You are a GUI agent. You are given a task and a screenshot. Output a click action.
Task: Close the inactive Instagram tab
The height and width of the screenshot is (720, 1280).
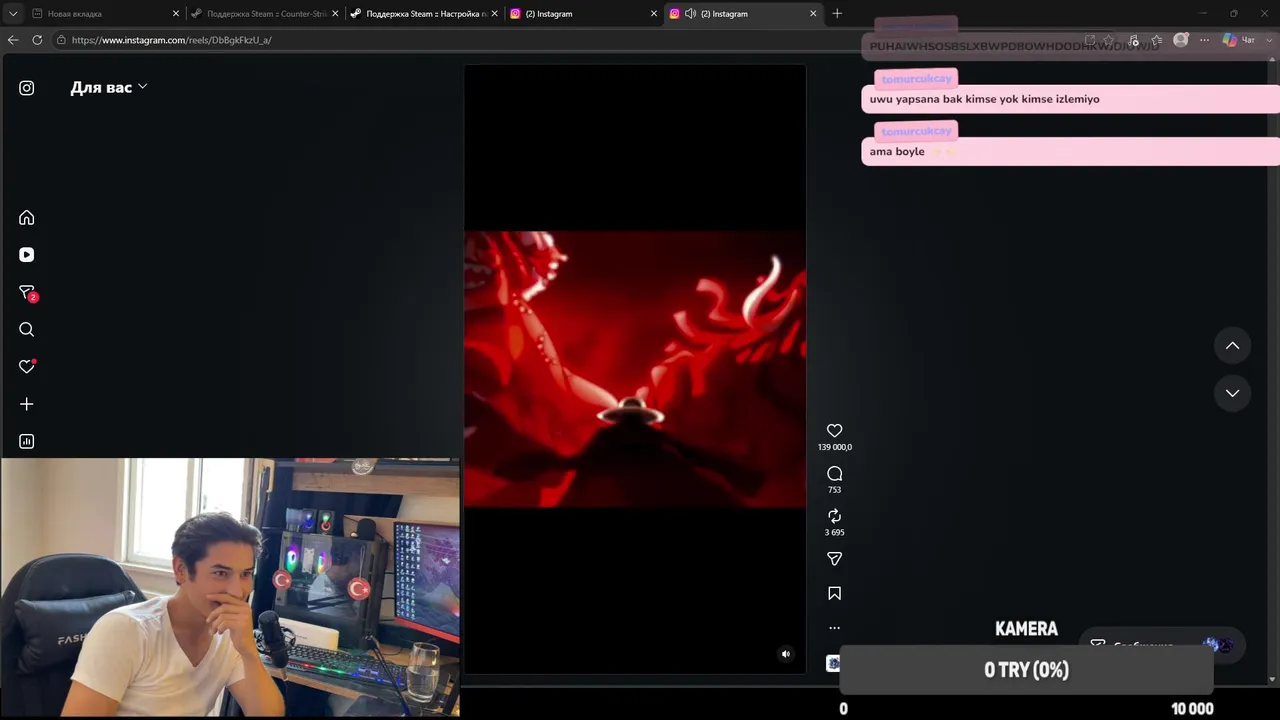pyautogui.click(x=654, y=14)
